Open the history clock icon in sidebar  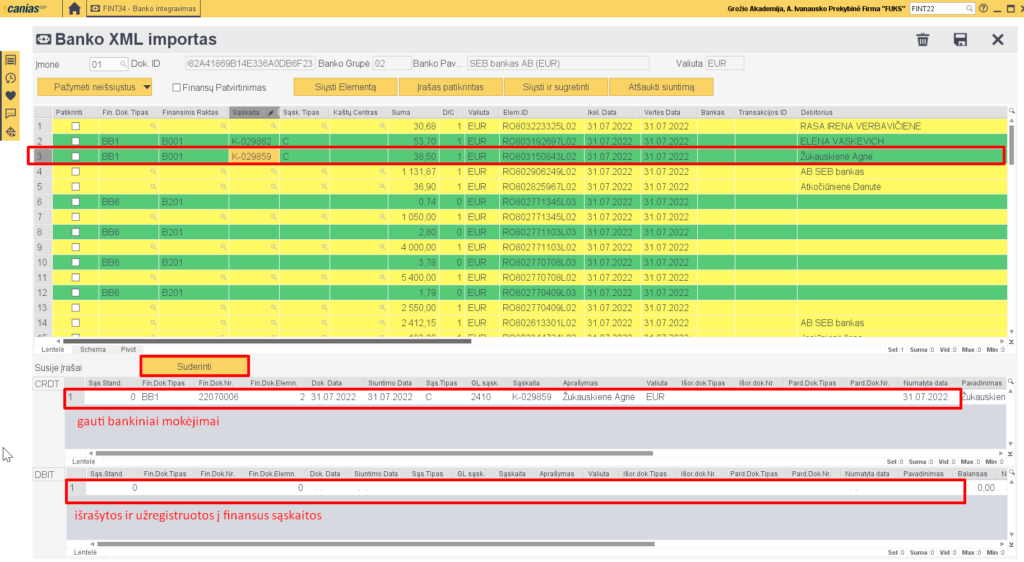11,77
